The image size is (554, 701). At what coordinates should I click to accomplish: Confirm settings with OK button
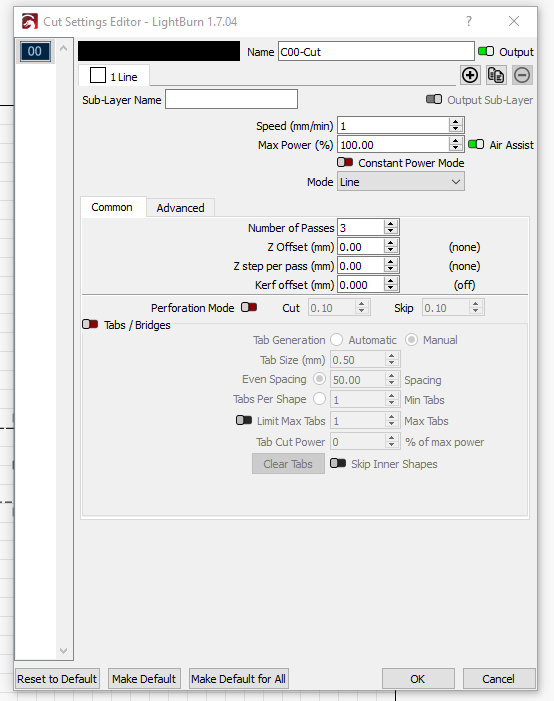(x=418, y=679)
